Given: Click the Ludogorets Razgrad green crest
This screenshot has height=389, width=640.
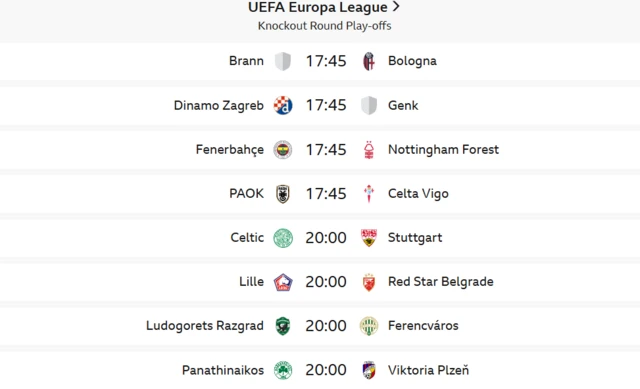Looking at the screenshot, I should [x=283, y=326].
